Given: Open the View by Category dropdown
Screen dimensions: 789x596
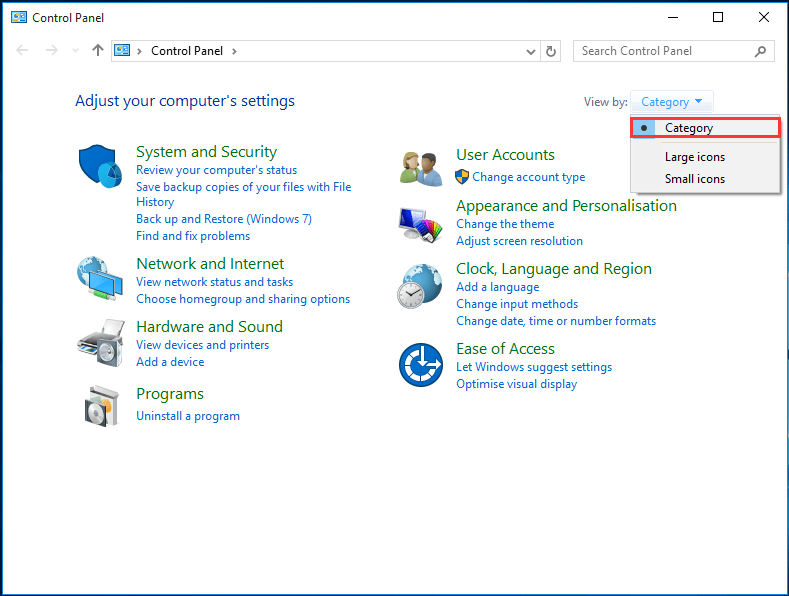Looking at the screenshot, I should (671, 102).
